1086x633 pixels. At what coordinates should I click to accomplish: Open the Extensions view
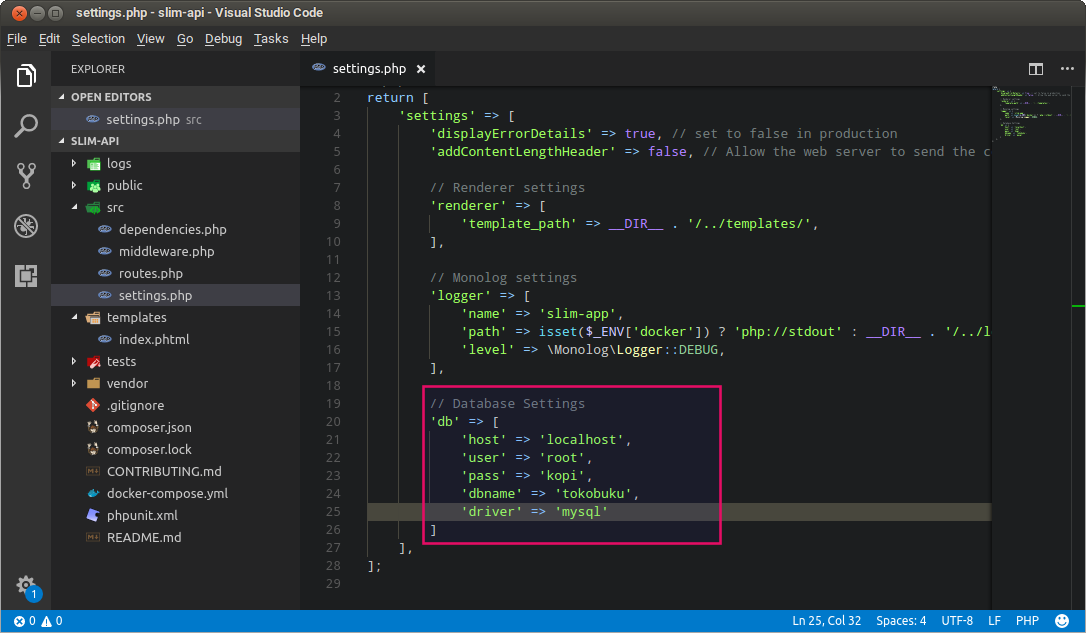point(26,276)
